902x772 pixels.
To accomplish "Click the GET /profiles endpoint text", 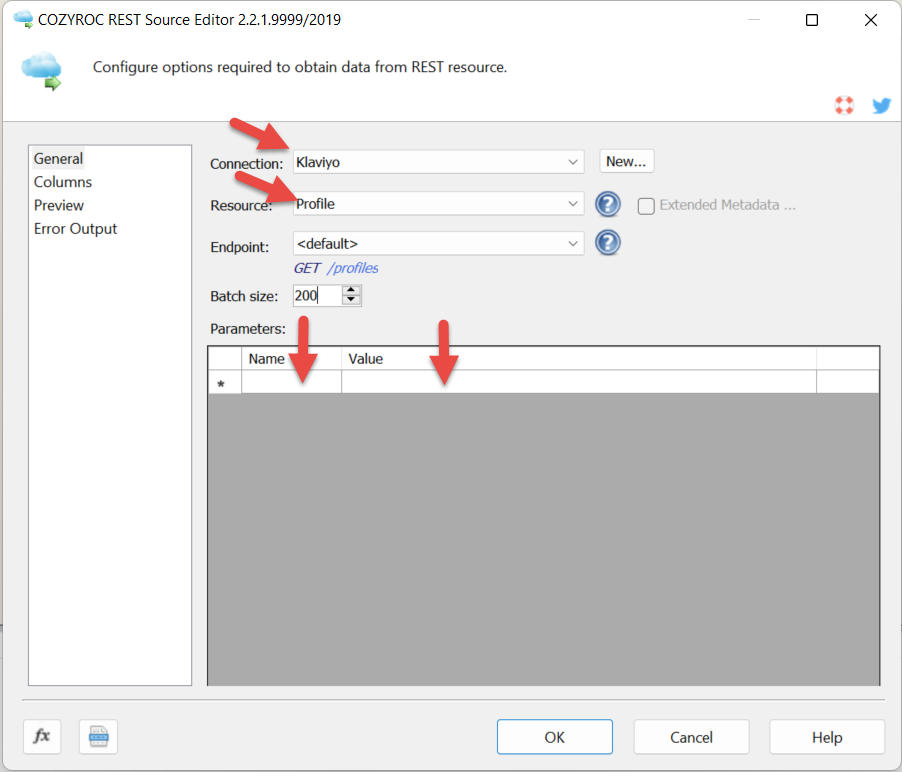I will tap(336, 268).
